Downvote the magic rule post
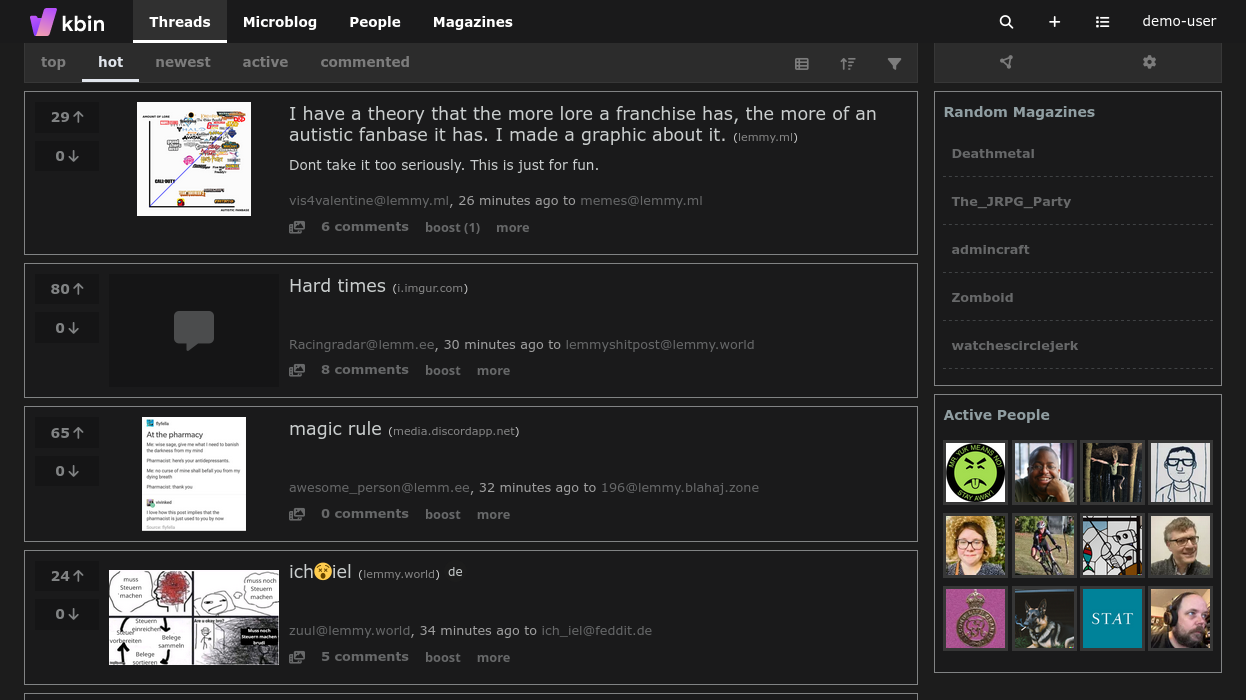Image resolution: width=1246 pixels, height=700 pixels. [67, 471]
